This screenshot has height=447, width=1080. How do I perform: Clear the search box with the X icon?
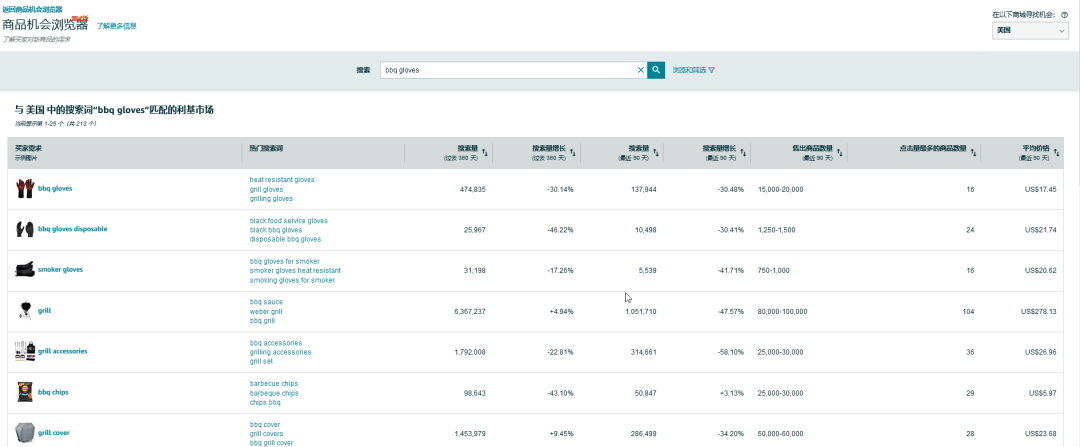point(641,70)
